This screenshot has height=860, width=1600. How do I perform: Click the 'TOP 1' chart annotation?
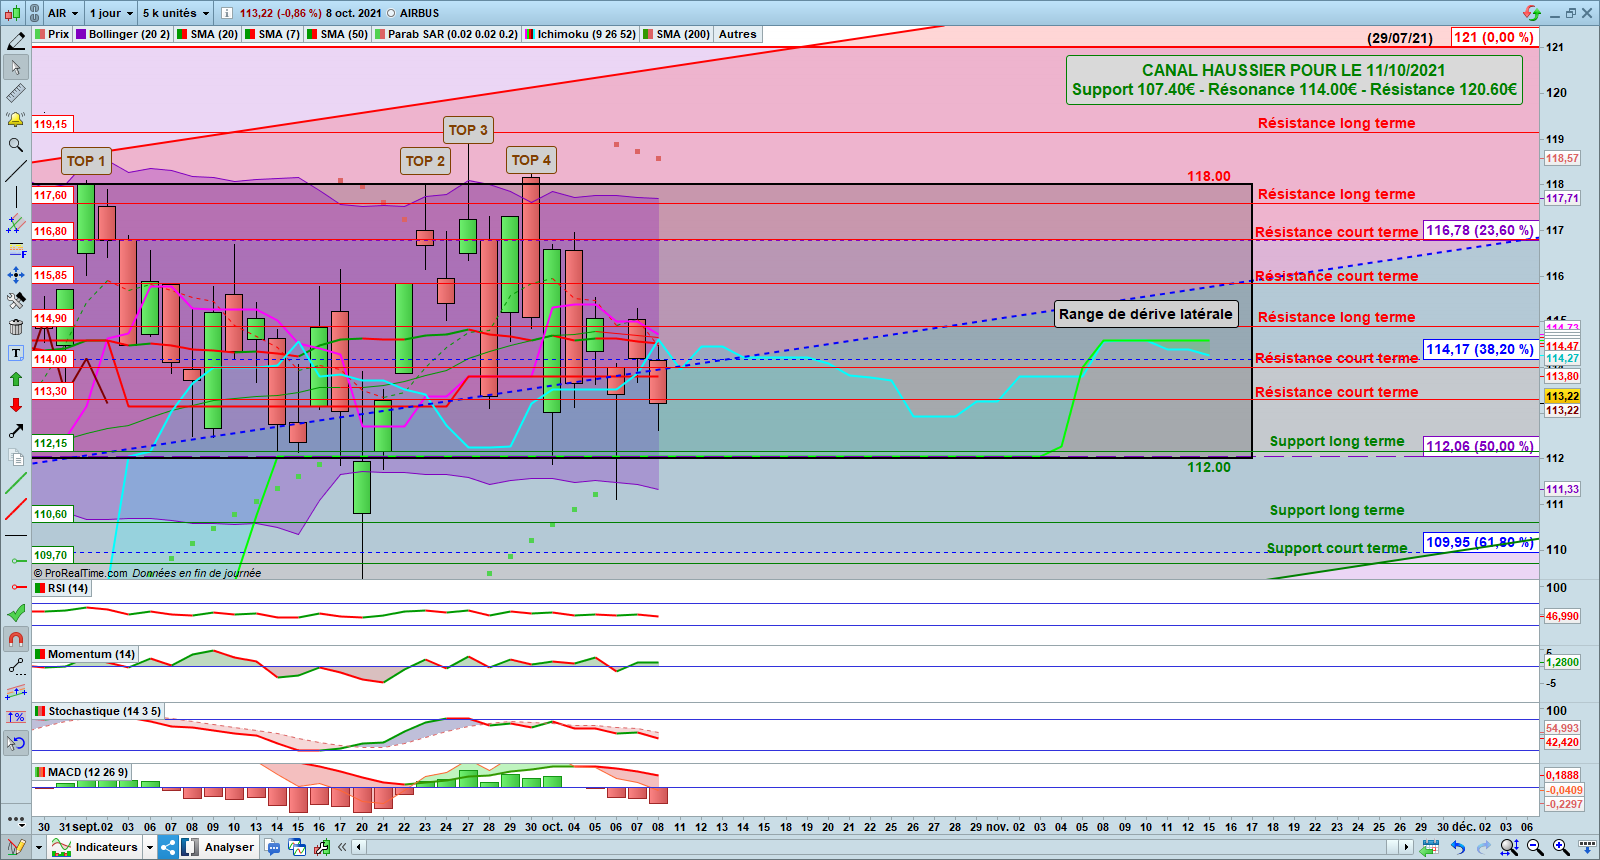point(86,161)
